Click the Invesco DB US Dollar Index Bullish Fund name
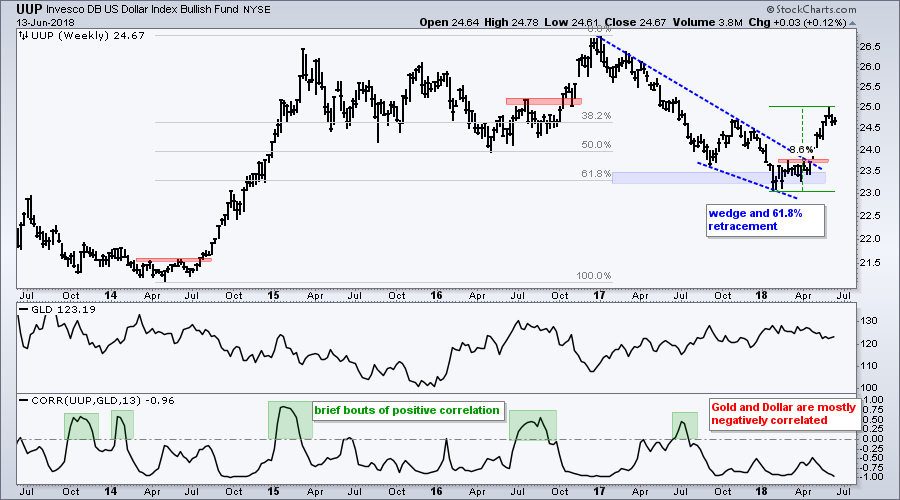Image resolution: width=900 pixels, height=500 pixels. coord(142,9)
